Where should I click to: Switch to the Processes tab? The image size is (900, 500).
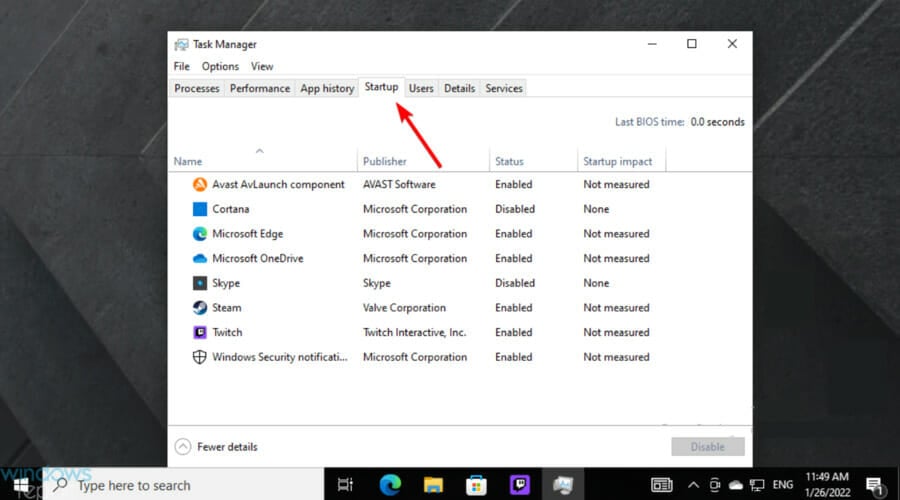click(197, 88)
